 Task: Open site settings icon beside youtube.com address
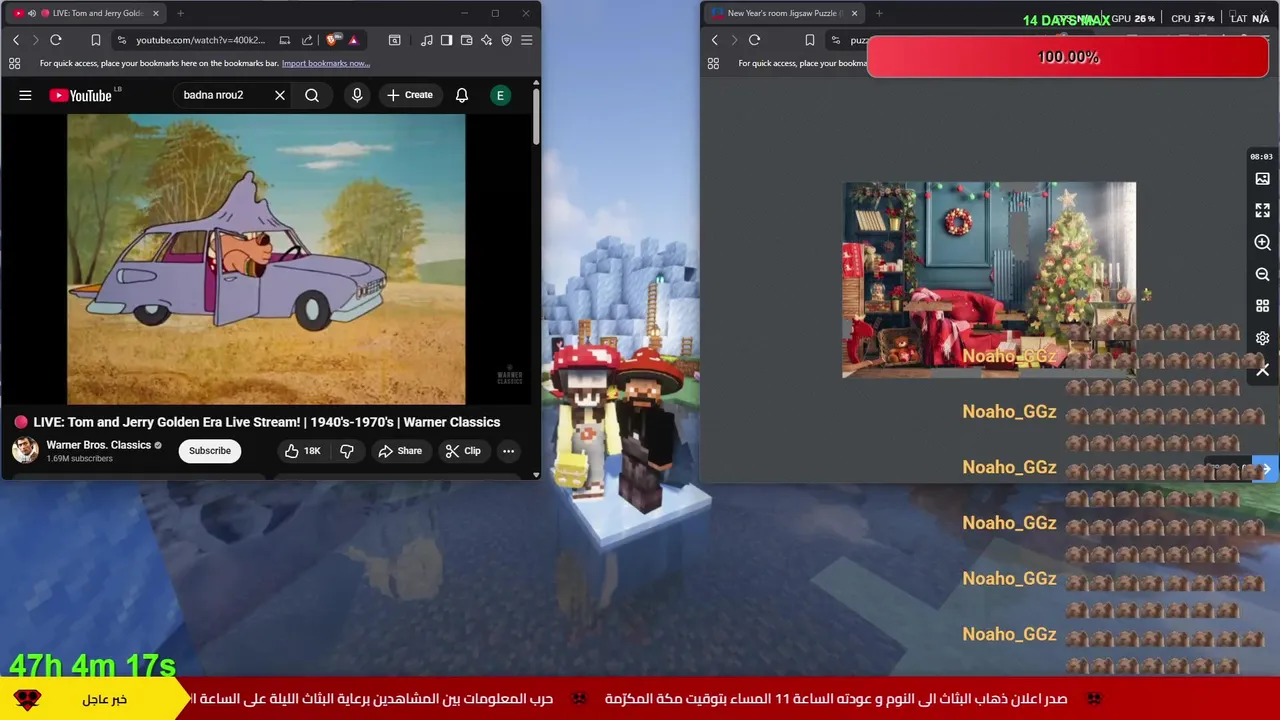pyautogui.click(x=121, y=40)
